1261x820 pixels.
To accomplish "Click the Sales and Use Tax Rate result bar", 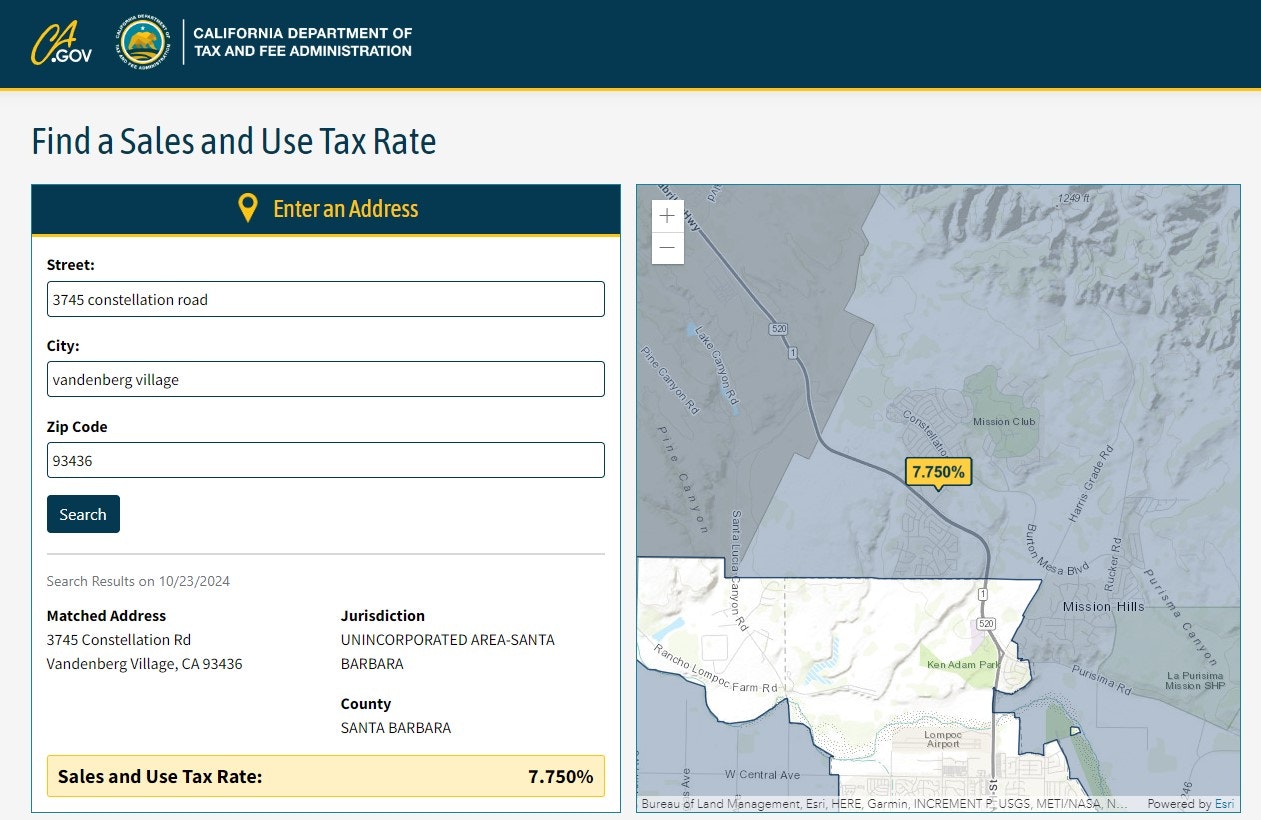I will coord(325,776).
